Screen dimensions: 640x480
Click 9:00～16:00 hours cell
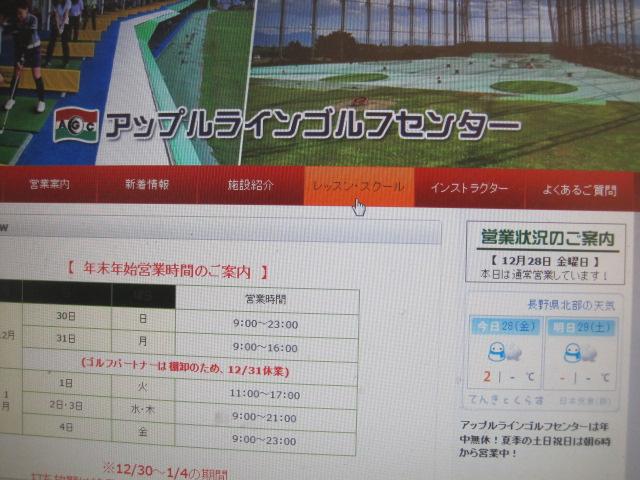point(265,348)
